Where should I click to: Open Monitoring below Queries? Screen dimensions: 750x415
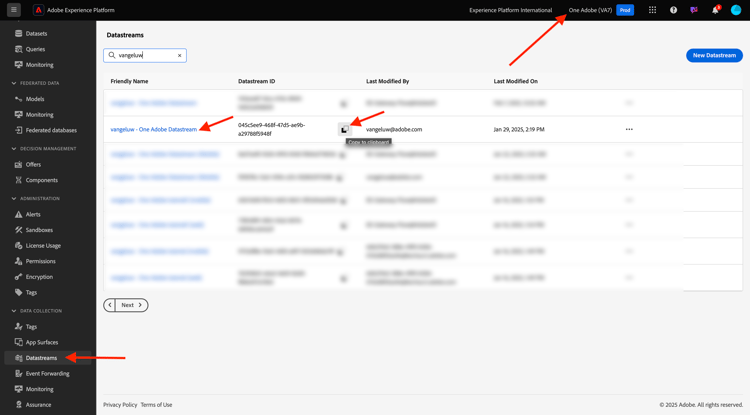pos(39,65)
